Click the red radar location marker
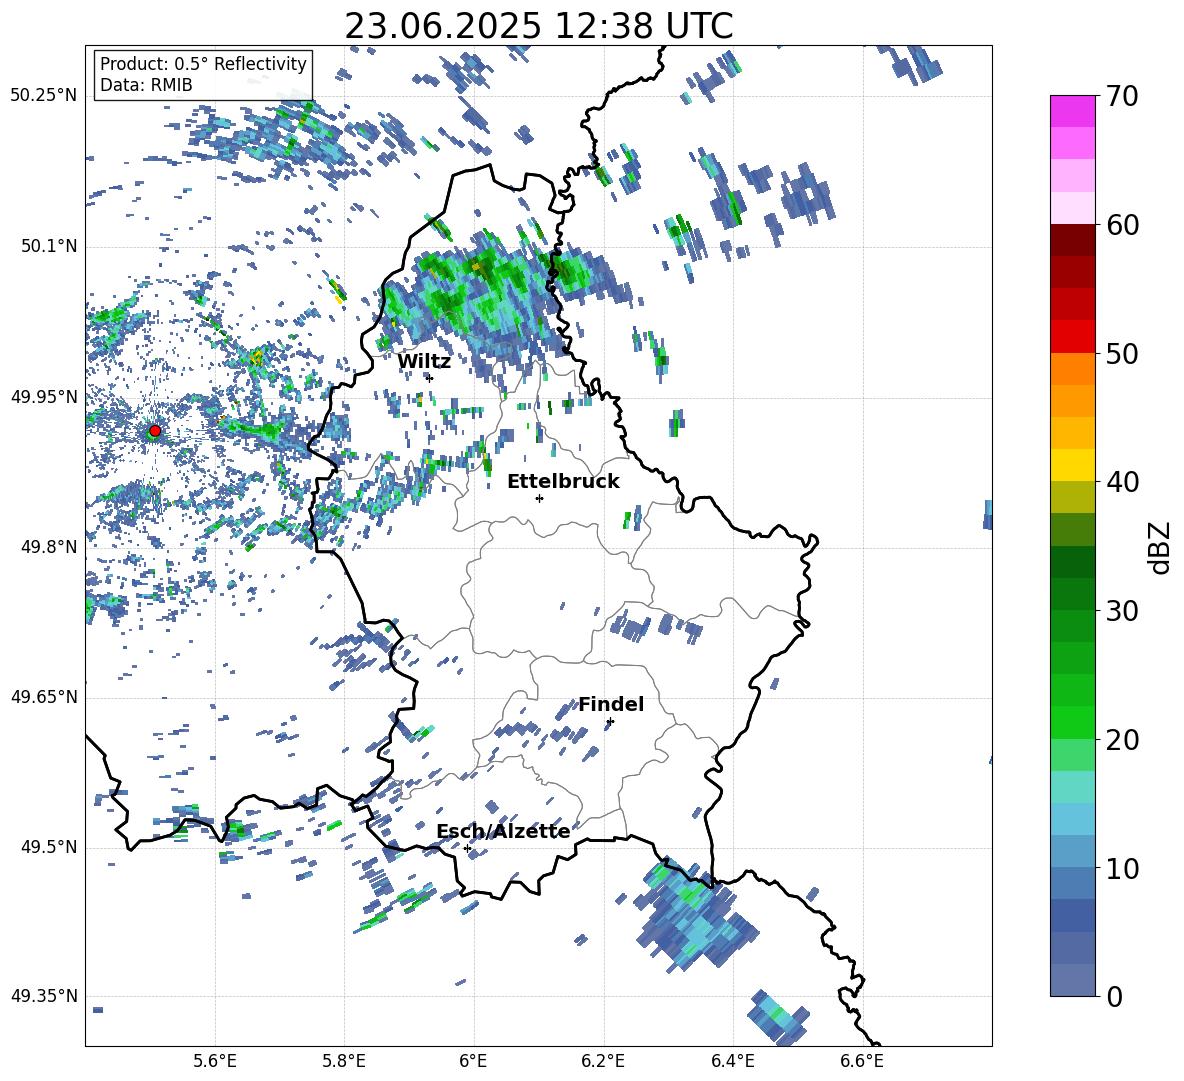Viewport: 1184px width, 1081px height. pos(155,431)
